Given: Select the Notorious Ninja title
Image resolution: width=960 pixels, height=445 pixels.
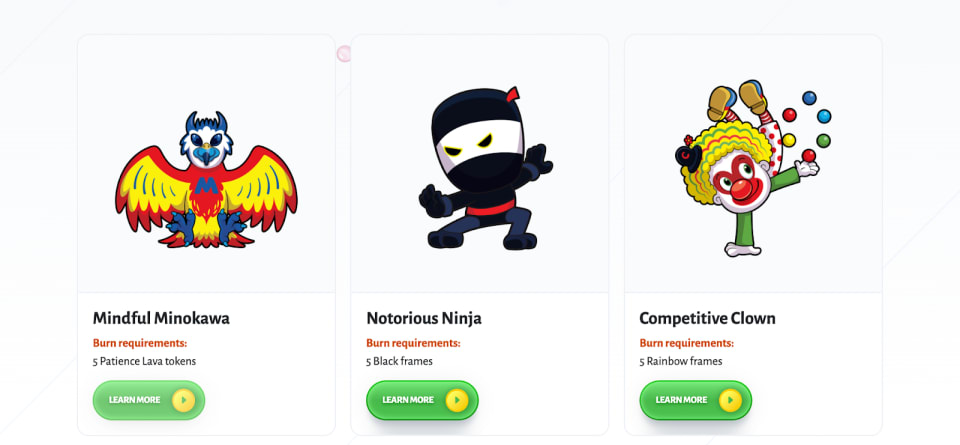Looking at the screenshot, I should pos(424,318).
